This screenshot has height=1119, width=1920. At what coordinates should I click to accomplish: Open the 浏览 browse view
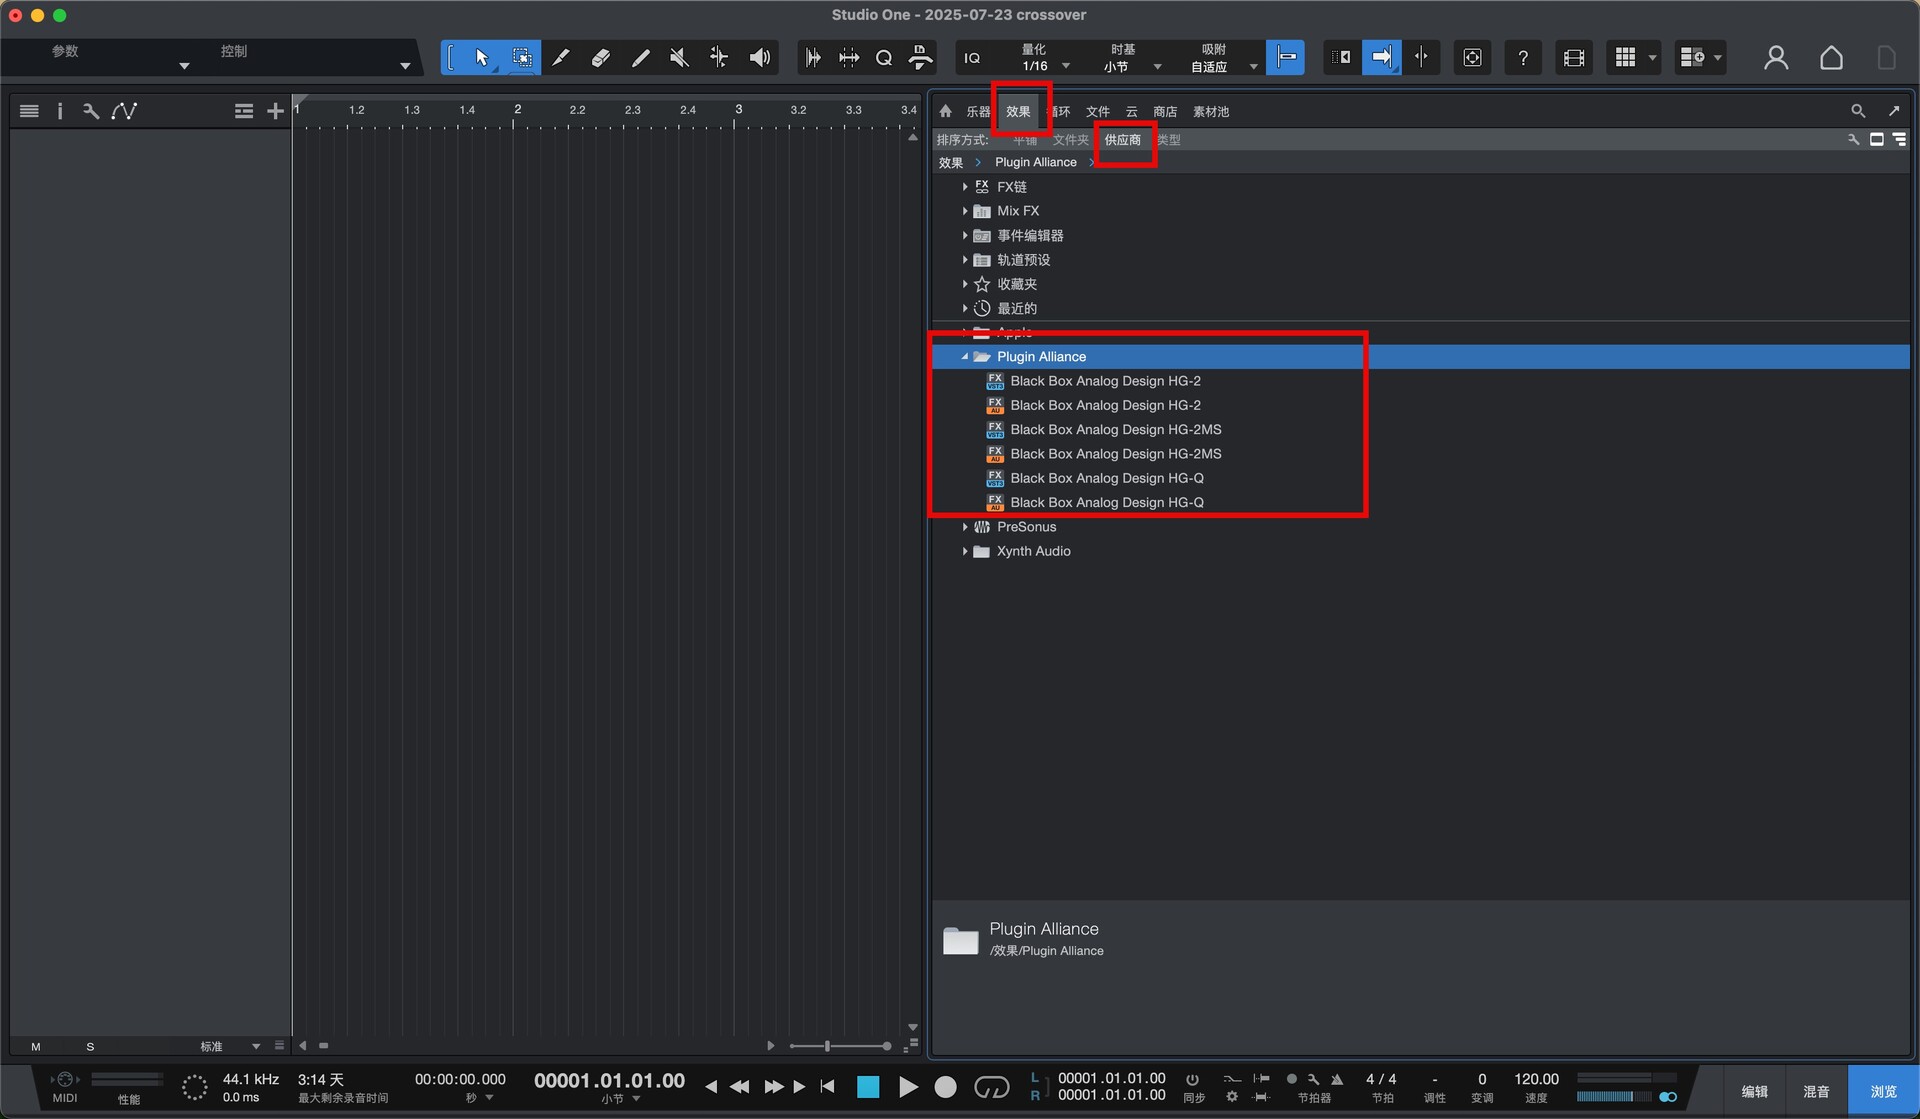(1883, 1091)
